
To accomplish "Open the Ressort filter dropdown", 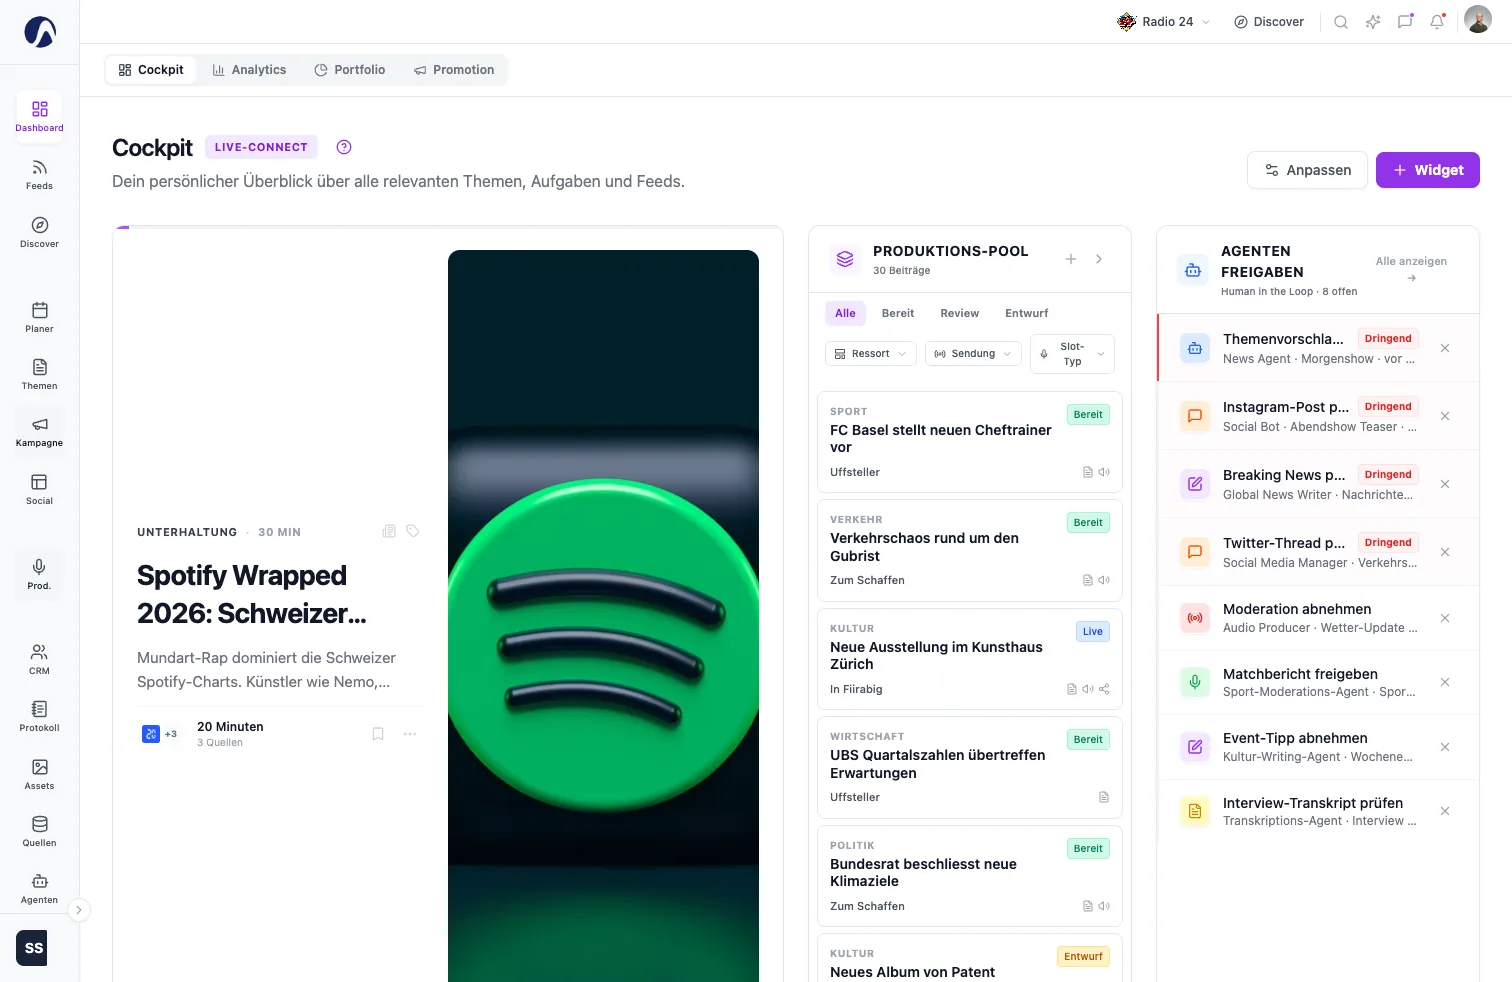I will (x=871, y=354).
